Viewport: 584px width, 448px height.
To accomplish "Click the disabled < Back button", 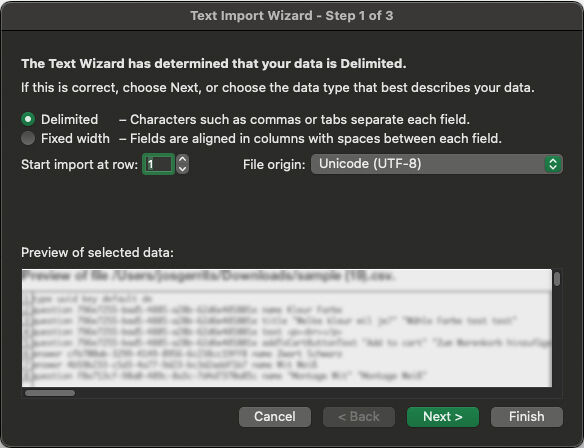I will pos(359,417).
